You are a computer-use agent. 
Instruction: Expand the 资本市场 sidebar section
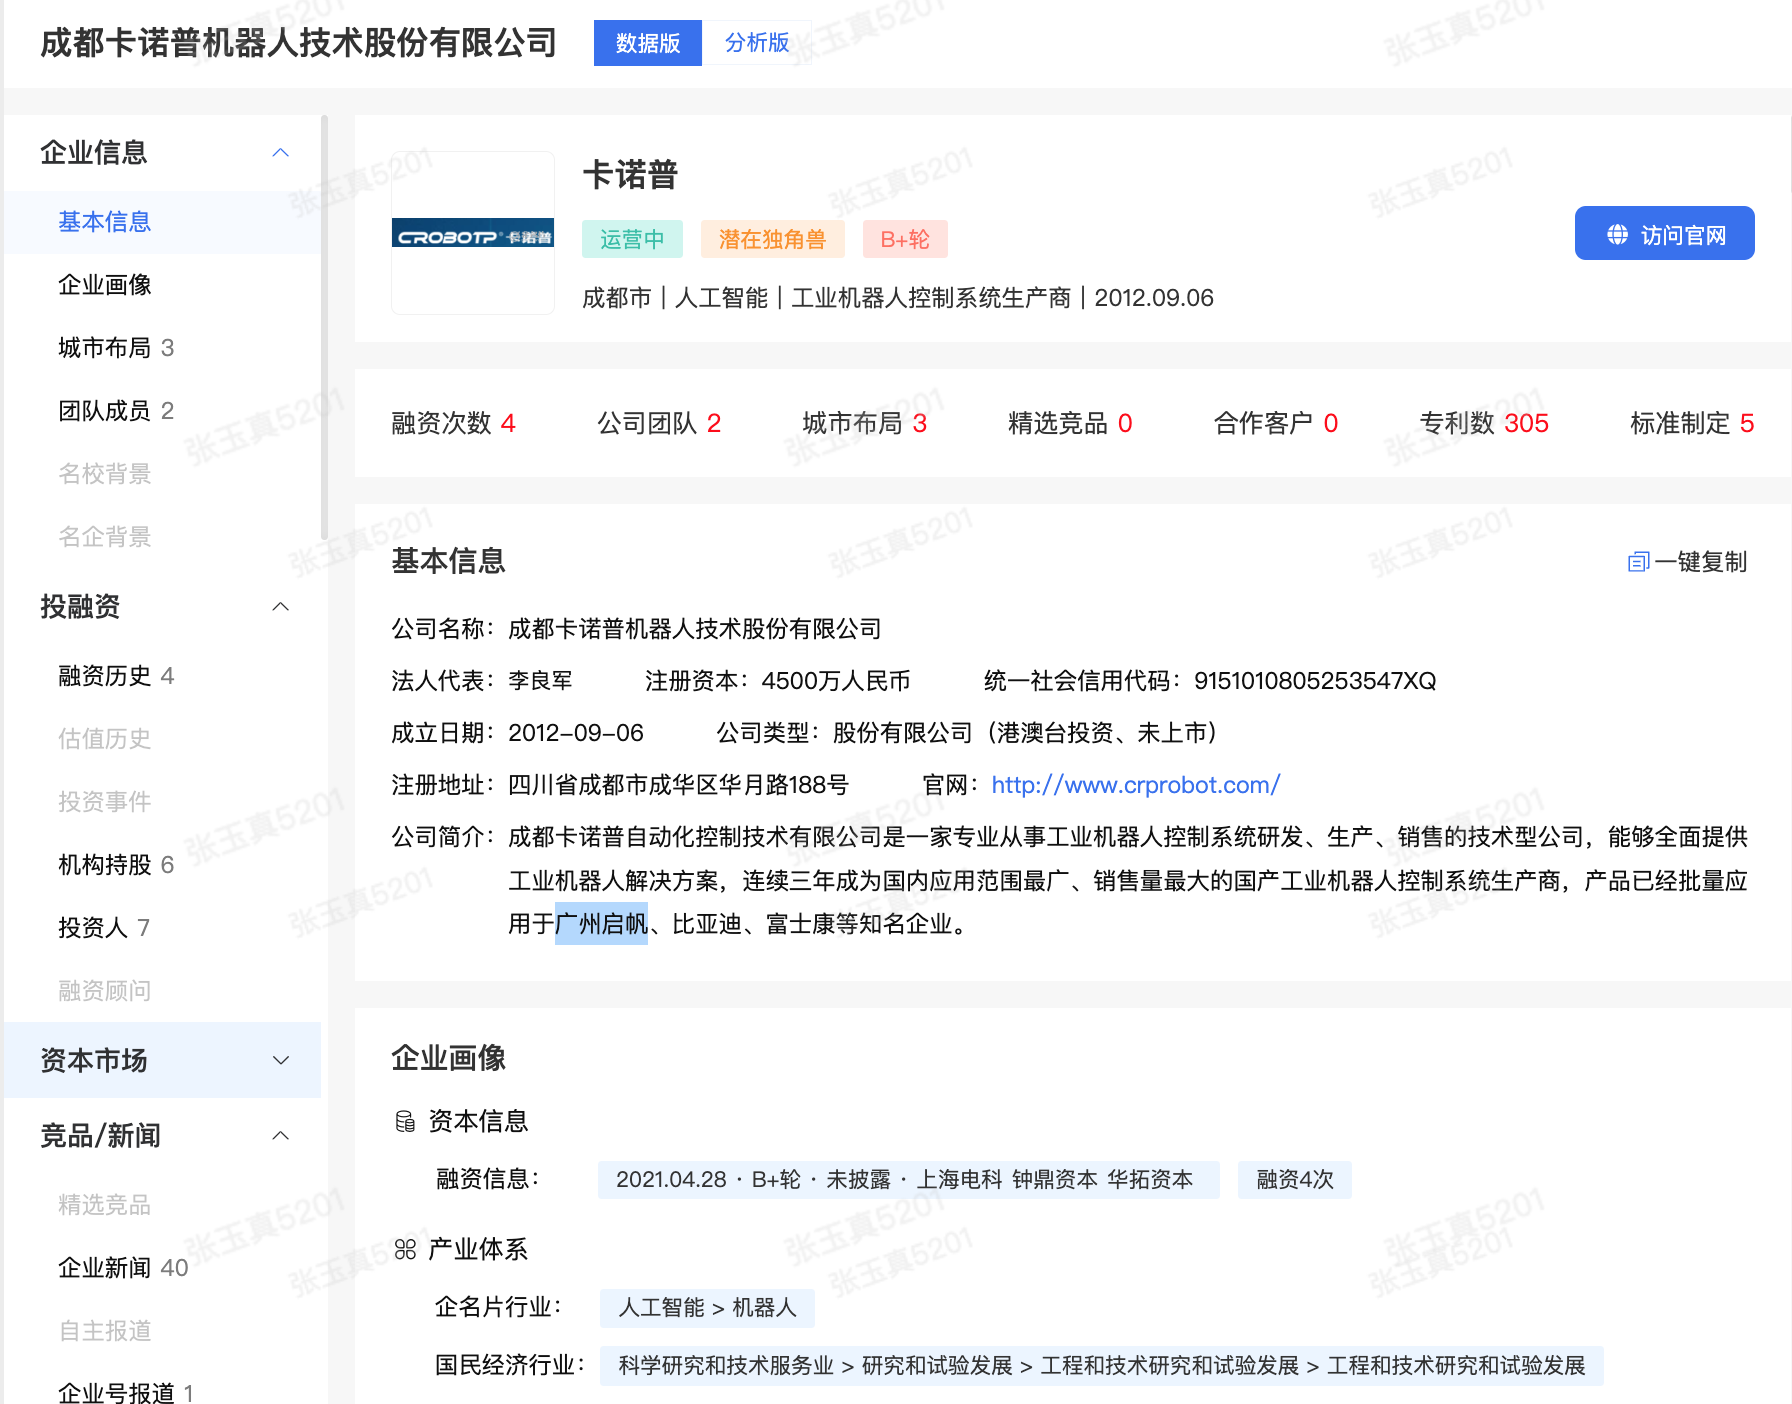pos(281,1060)
